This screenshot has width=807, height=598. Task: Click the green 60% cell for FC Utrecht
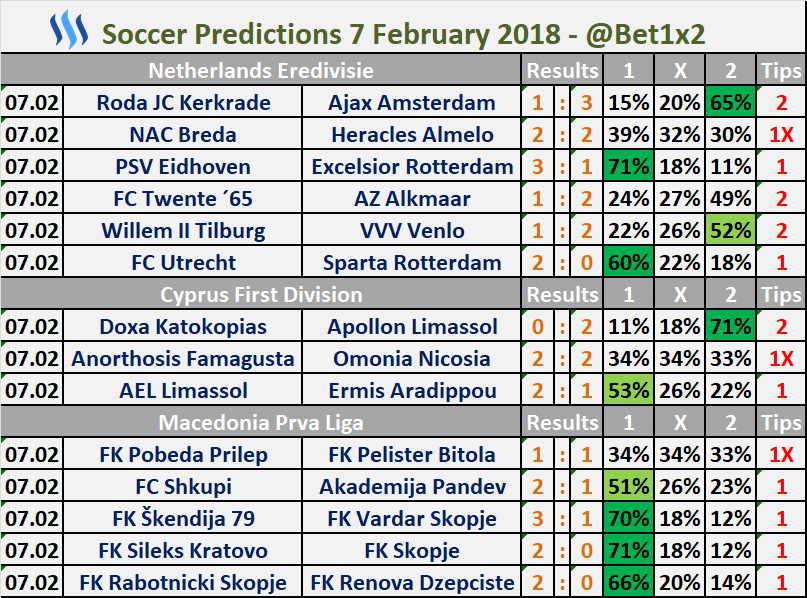click(628, 263)
